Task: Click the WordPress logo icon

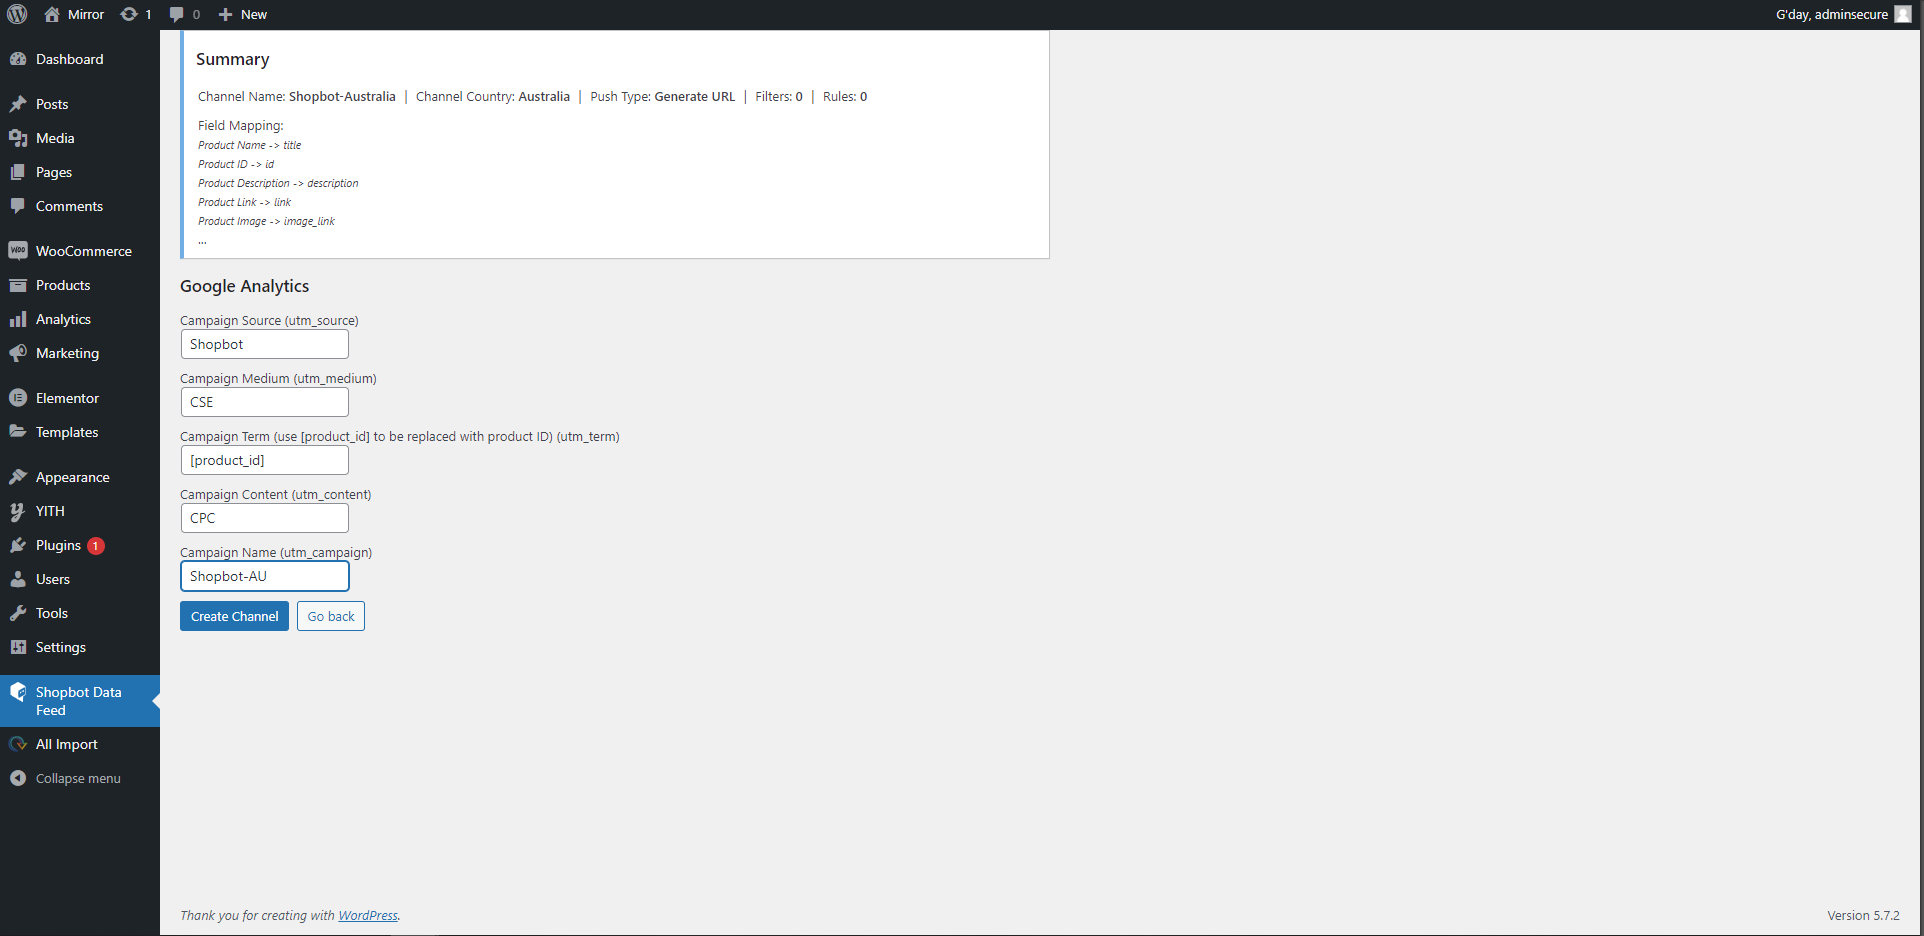Action: 17,14
